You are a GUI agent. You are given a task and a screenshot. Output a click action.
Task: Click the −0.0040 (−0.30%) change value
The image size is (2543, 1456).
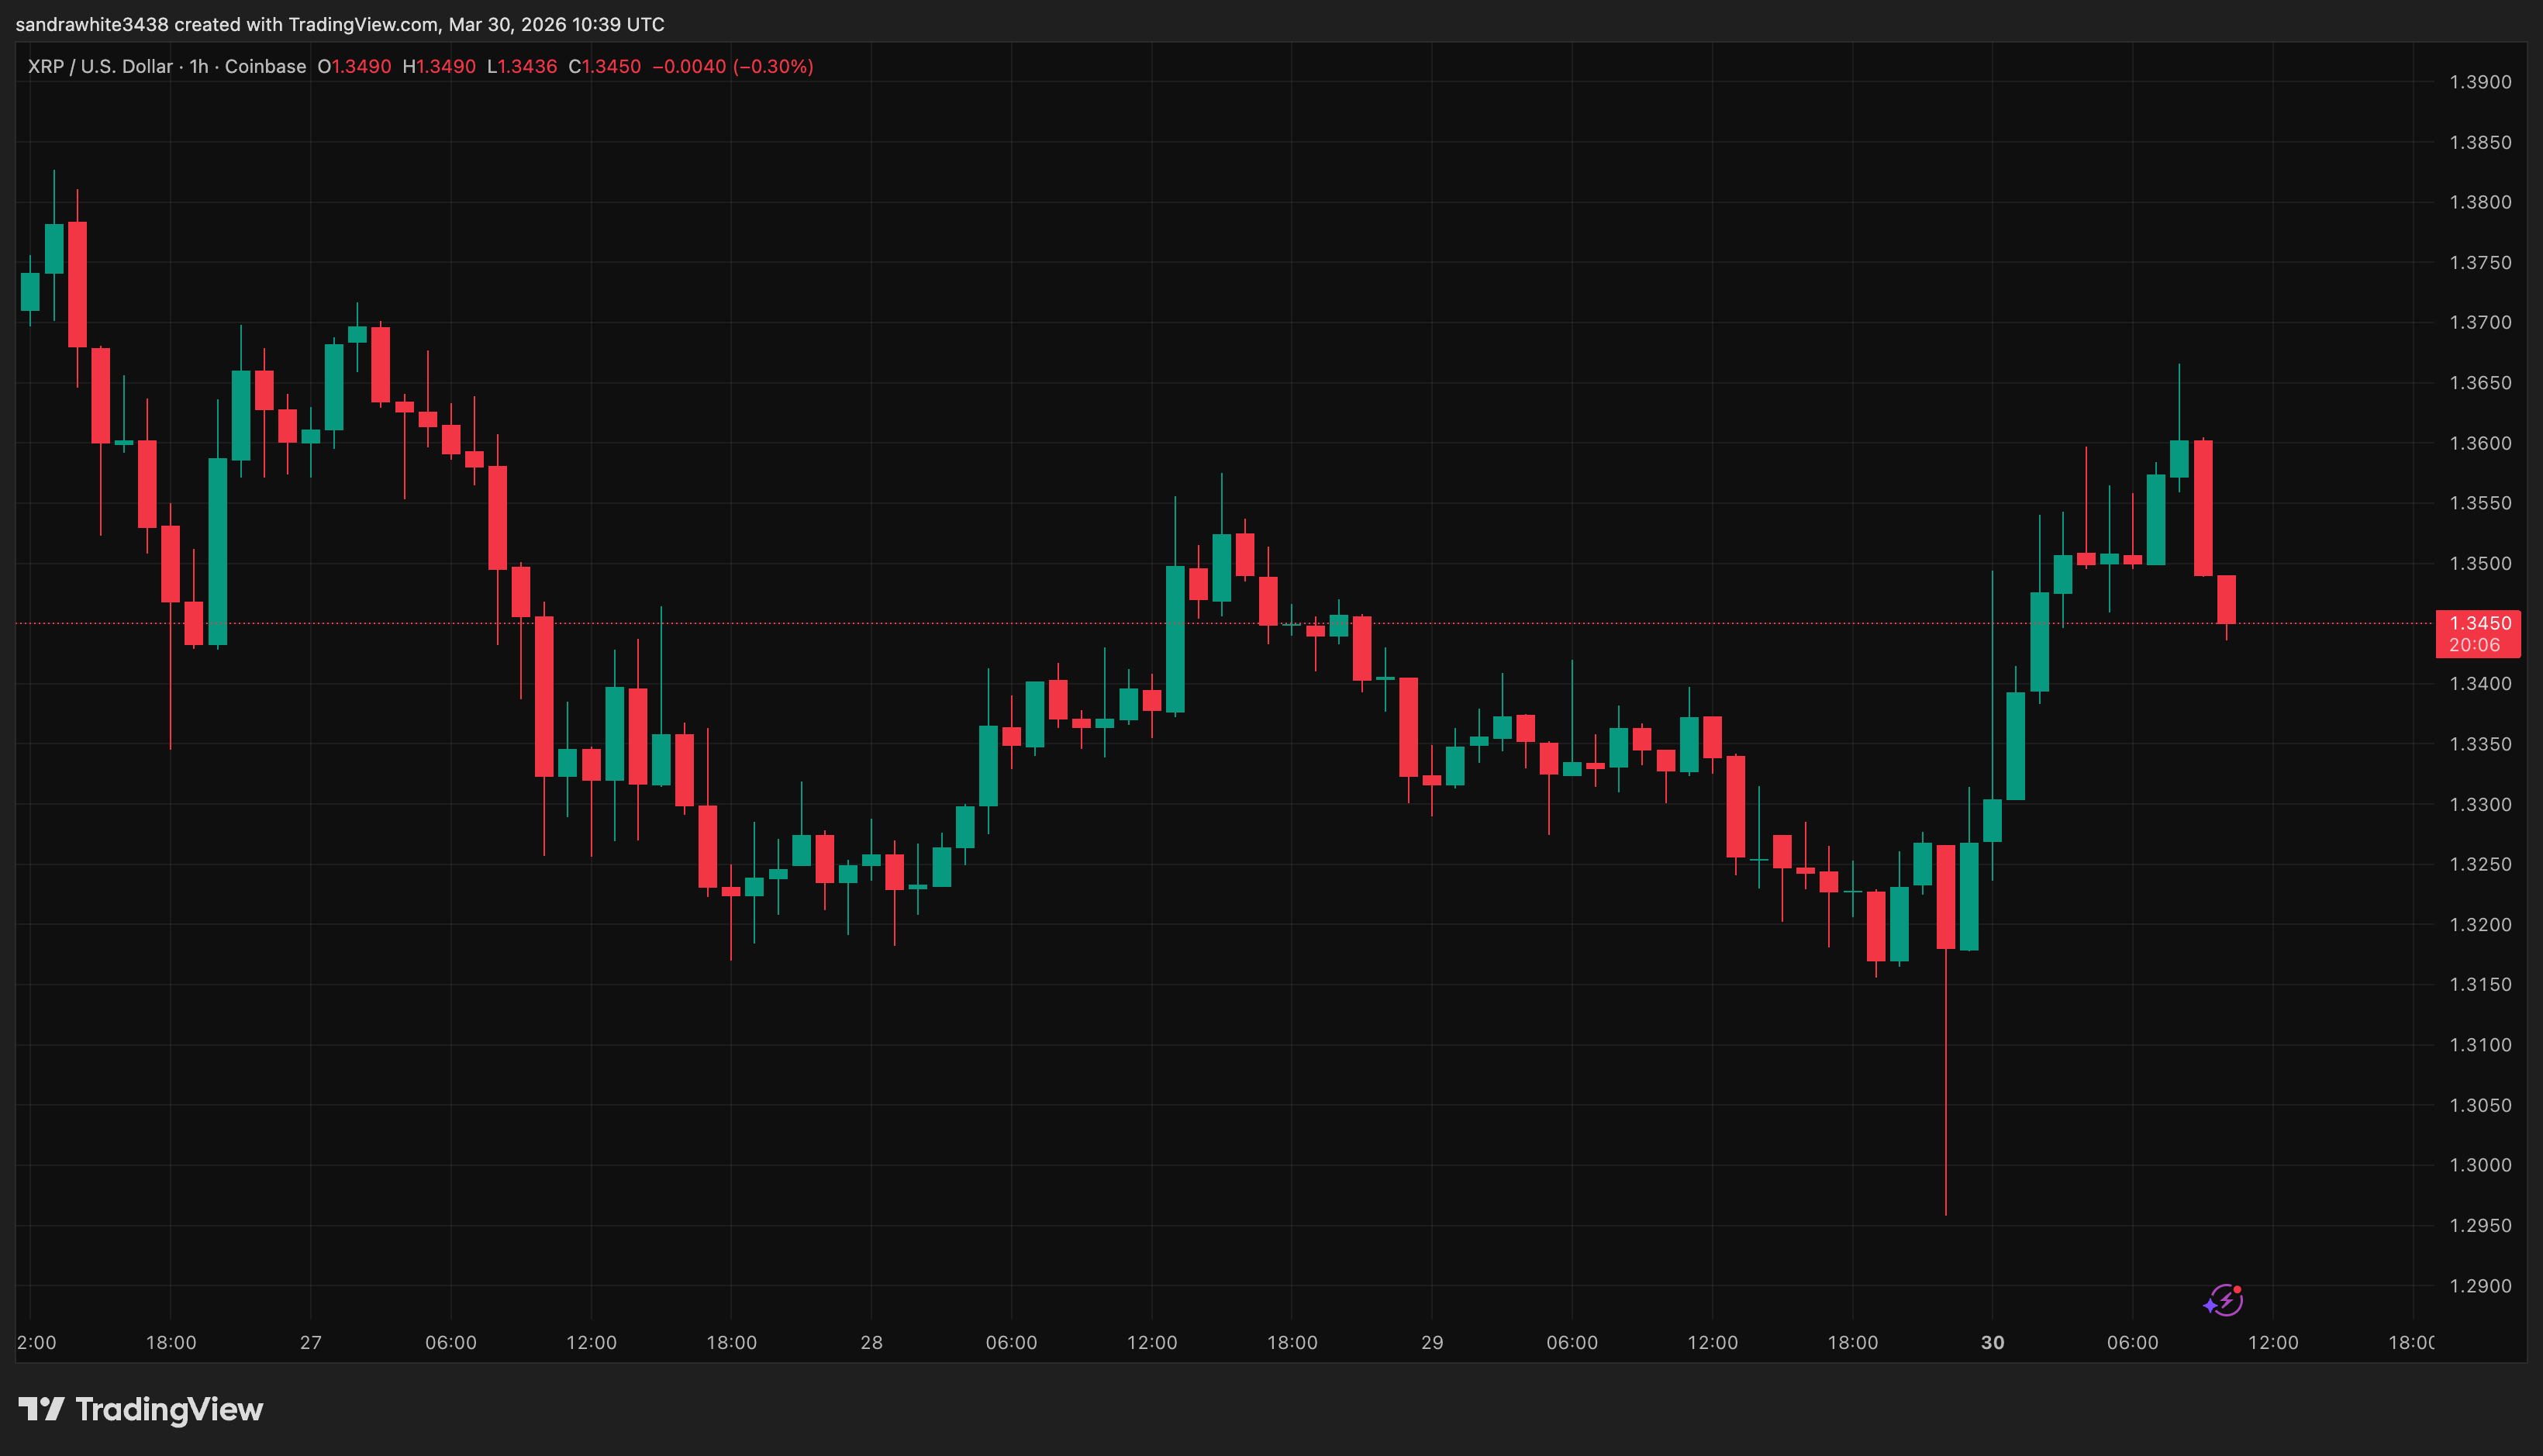pyautogui.click(x=733, y=67)
